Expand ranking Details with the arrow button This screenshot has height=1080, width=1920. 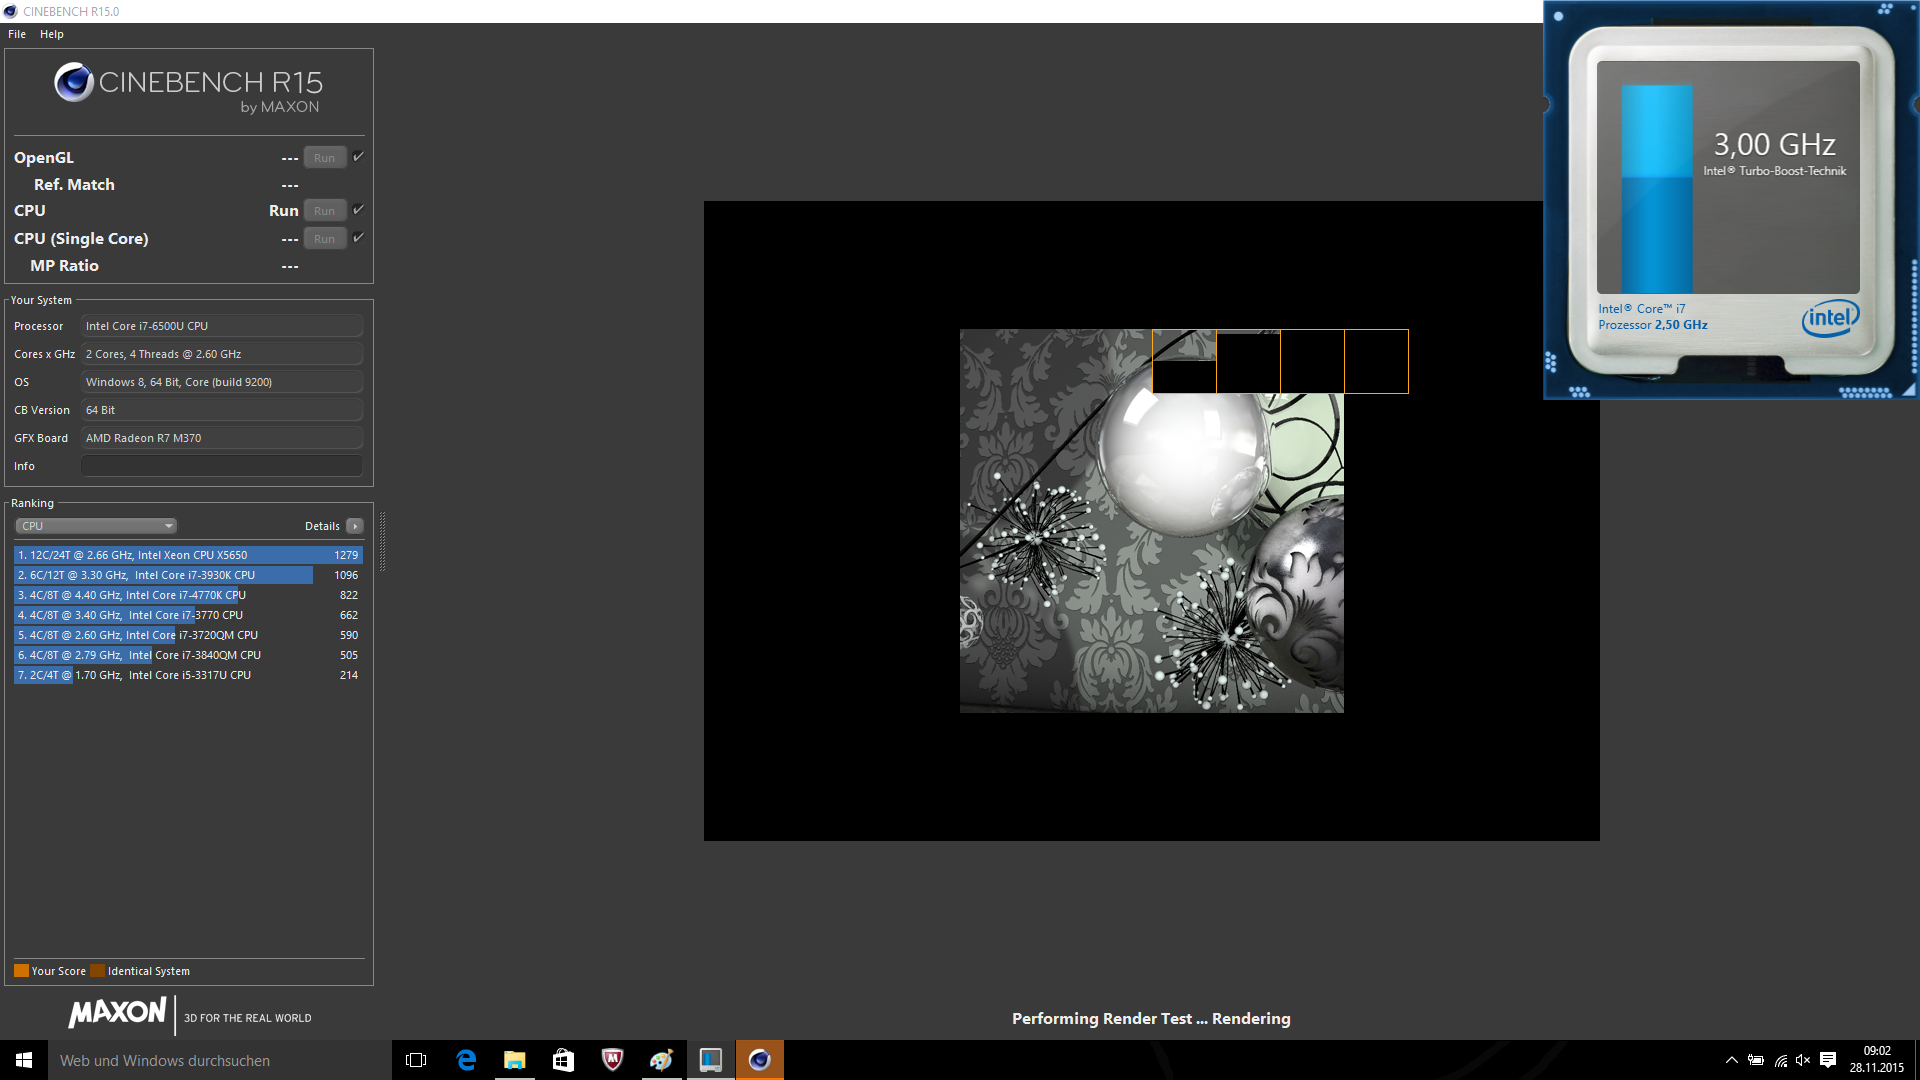point(355,526)
